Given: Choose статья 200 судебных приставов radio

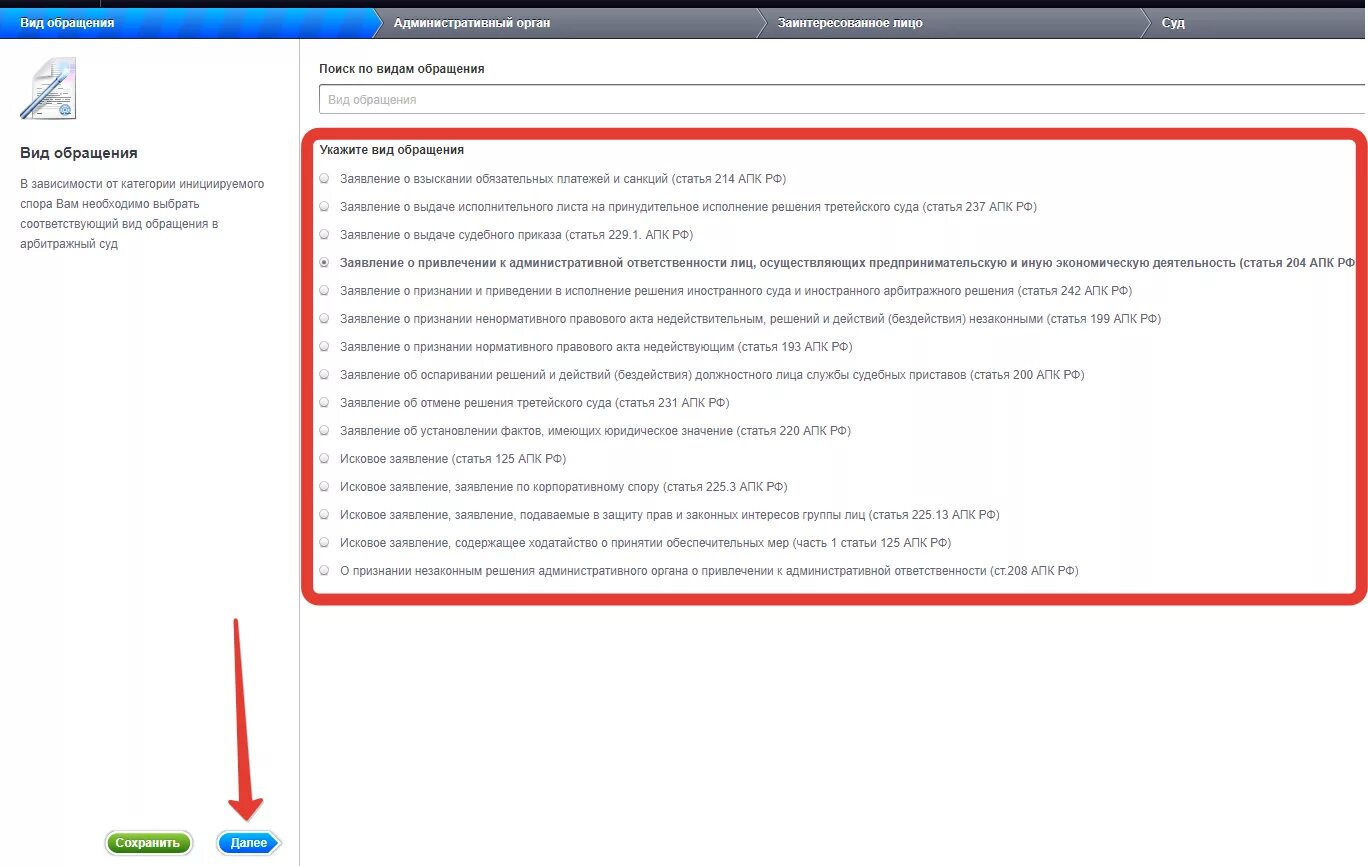Looking at the screenshot, I should tap(324, 375).
